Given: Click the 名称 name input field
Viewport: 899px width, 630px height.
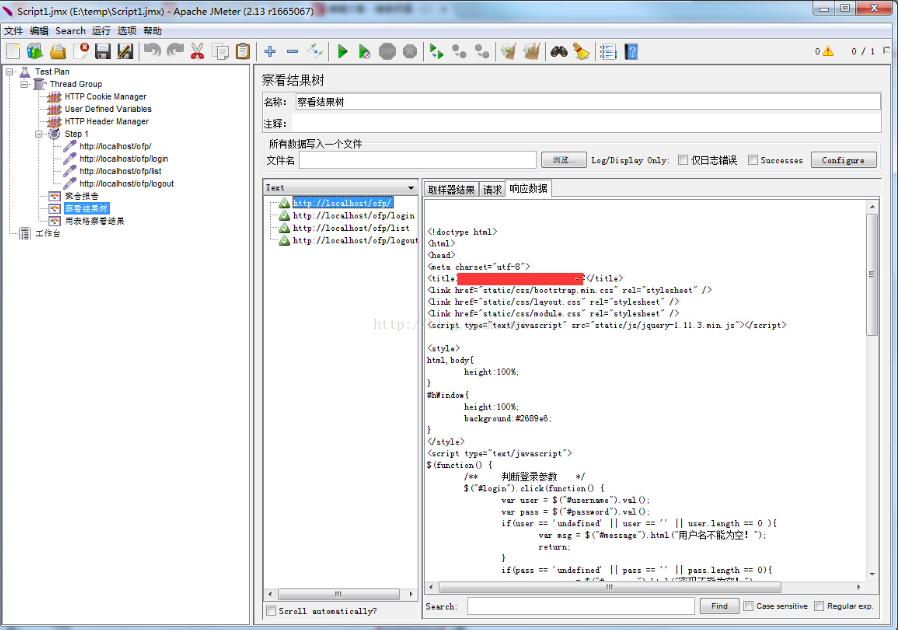Looking at the screenshot, I should click(x=588, y=102).
